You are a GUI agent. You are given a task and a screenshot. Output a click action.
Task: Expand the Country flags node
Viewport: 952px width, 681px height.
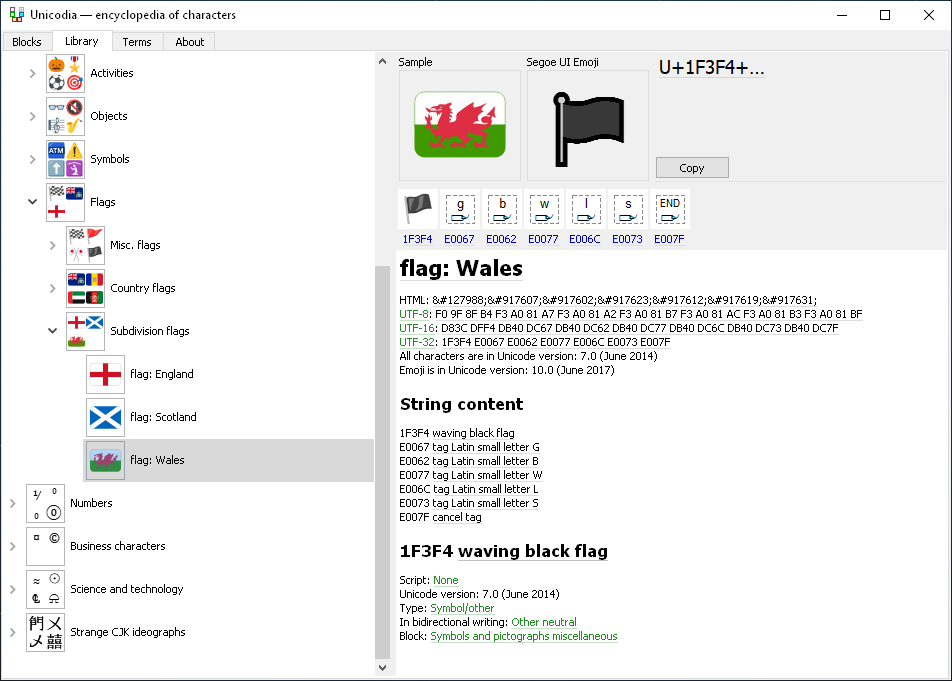53,289
